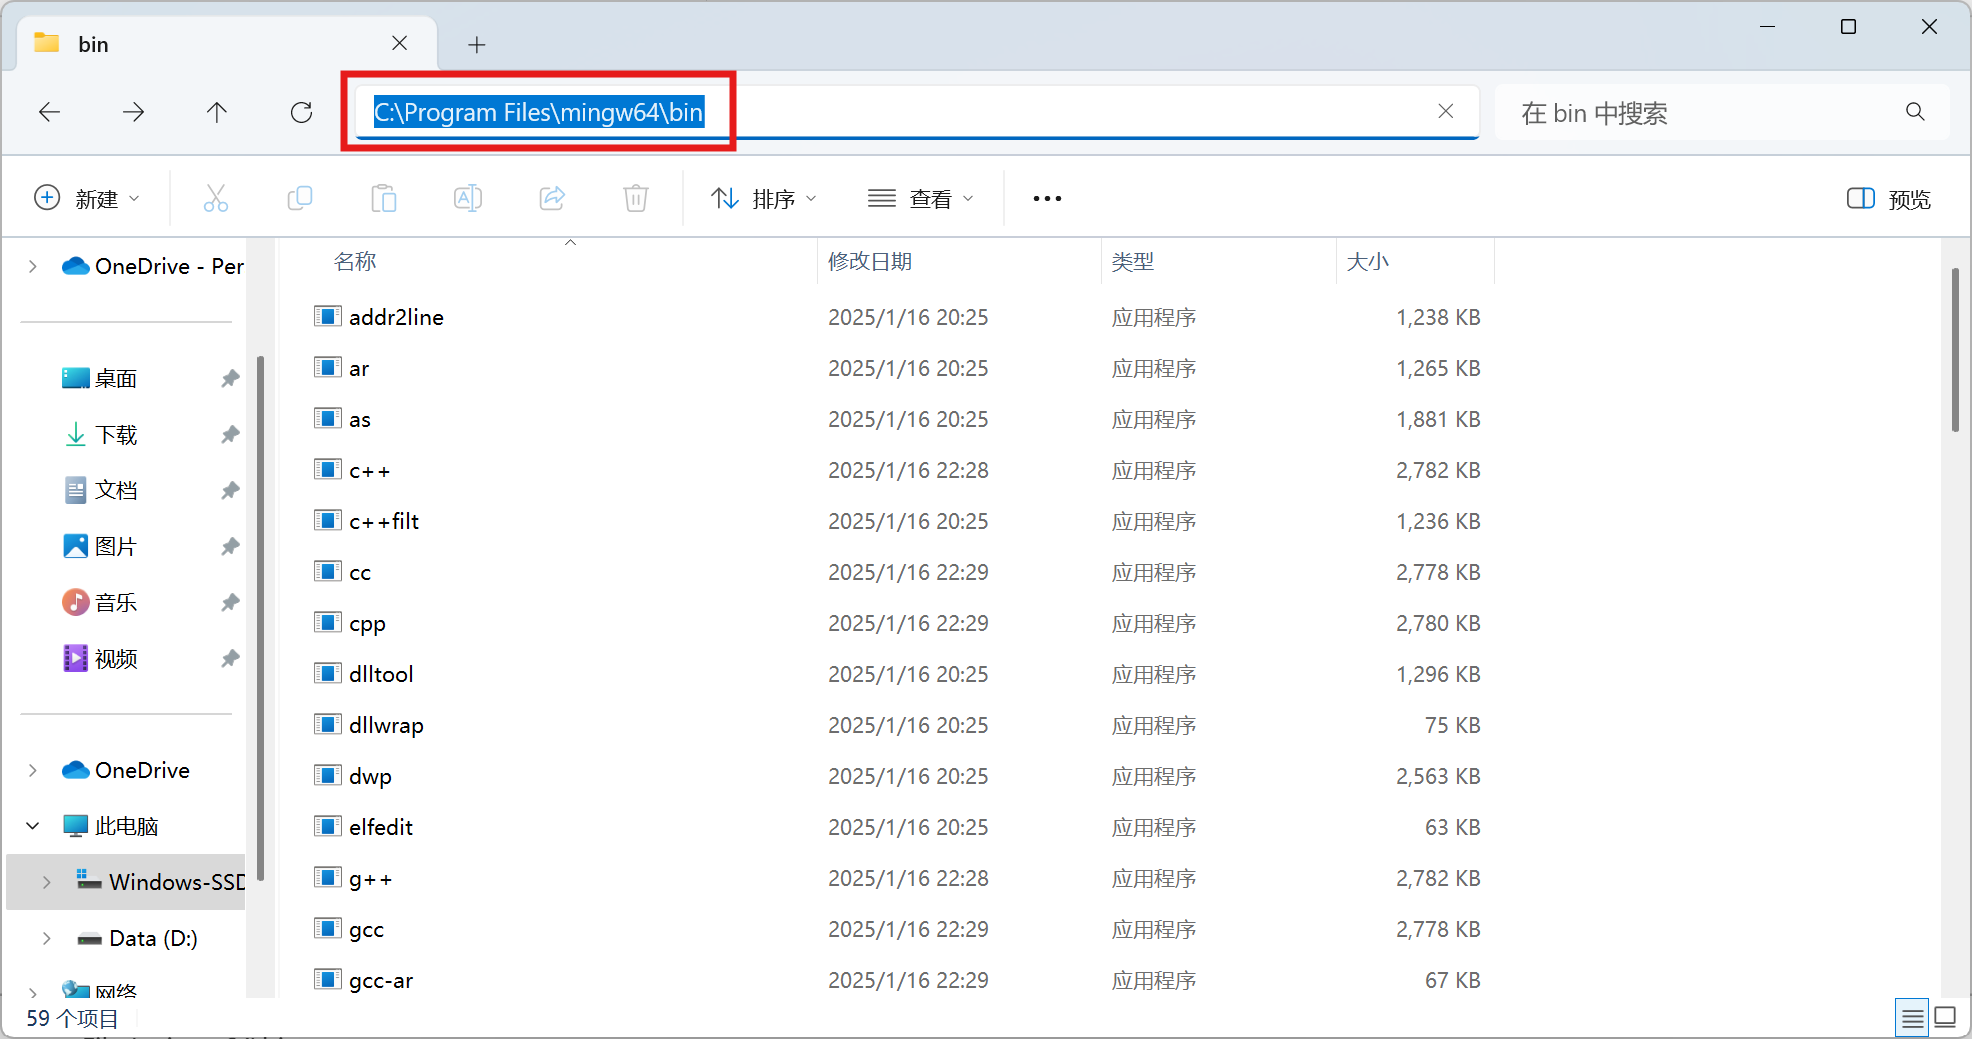
Task: Unpin 图片 using its pin icon
Action: click(230, 546)
